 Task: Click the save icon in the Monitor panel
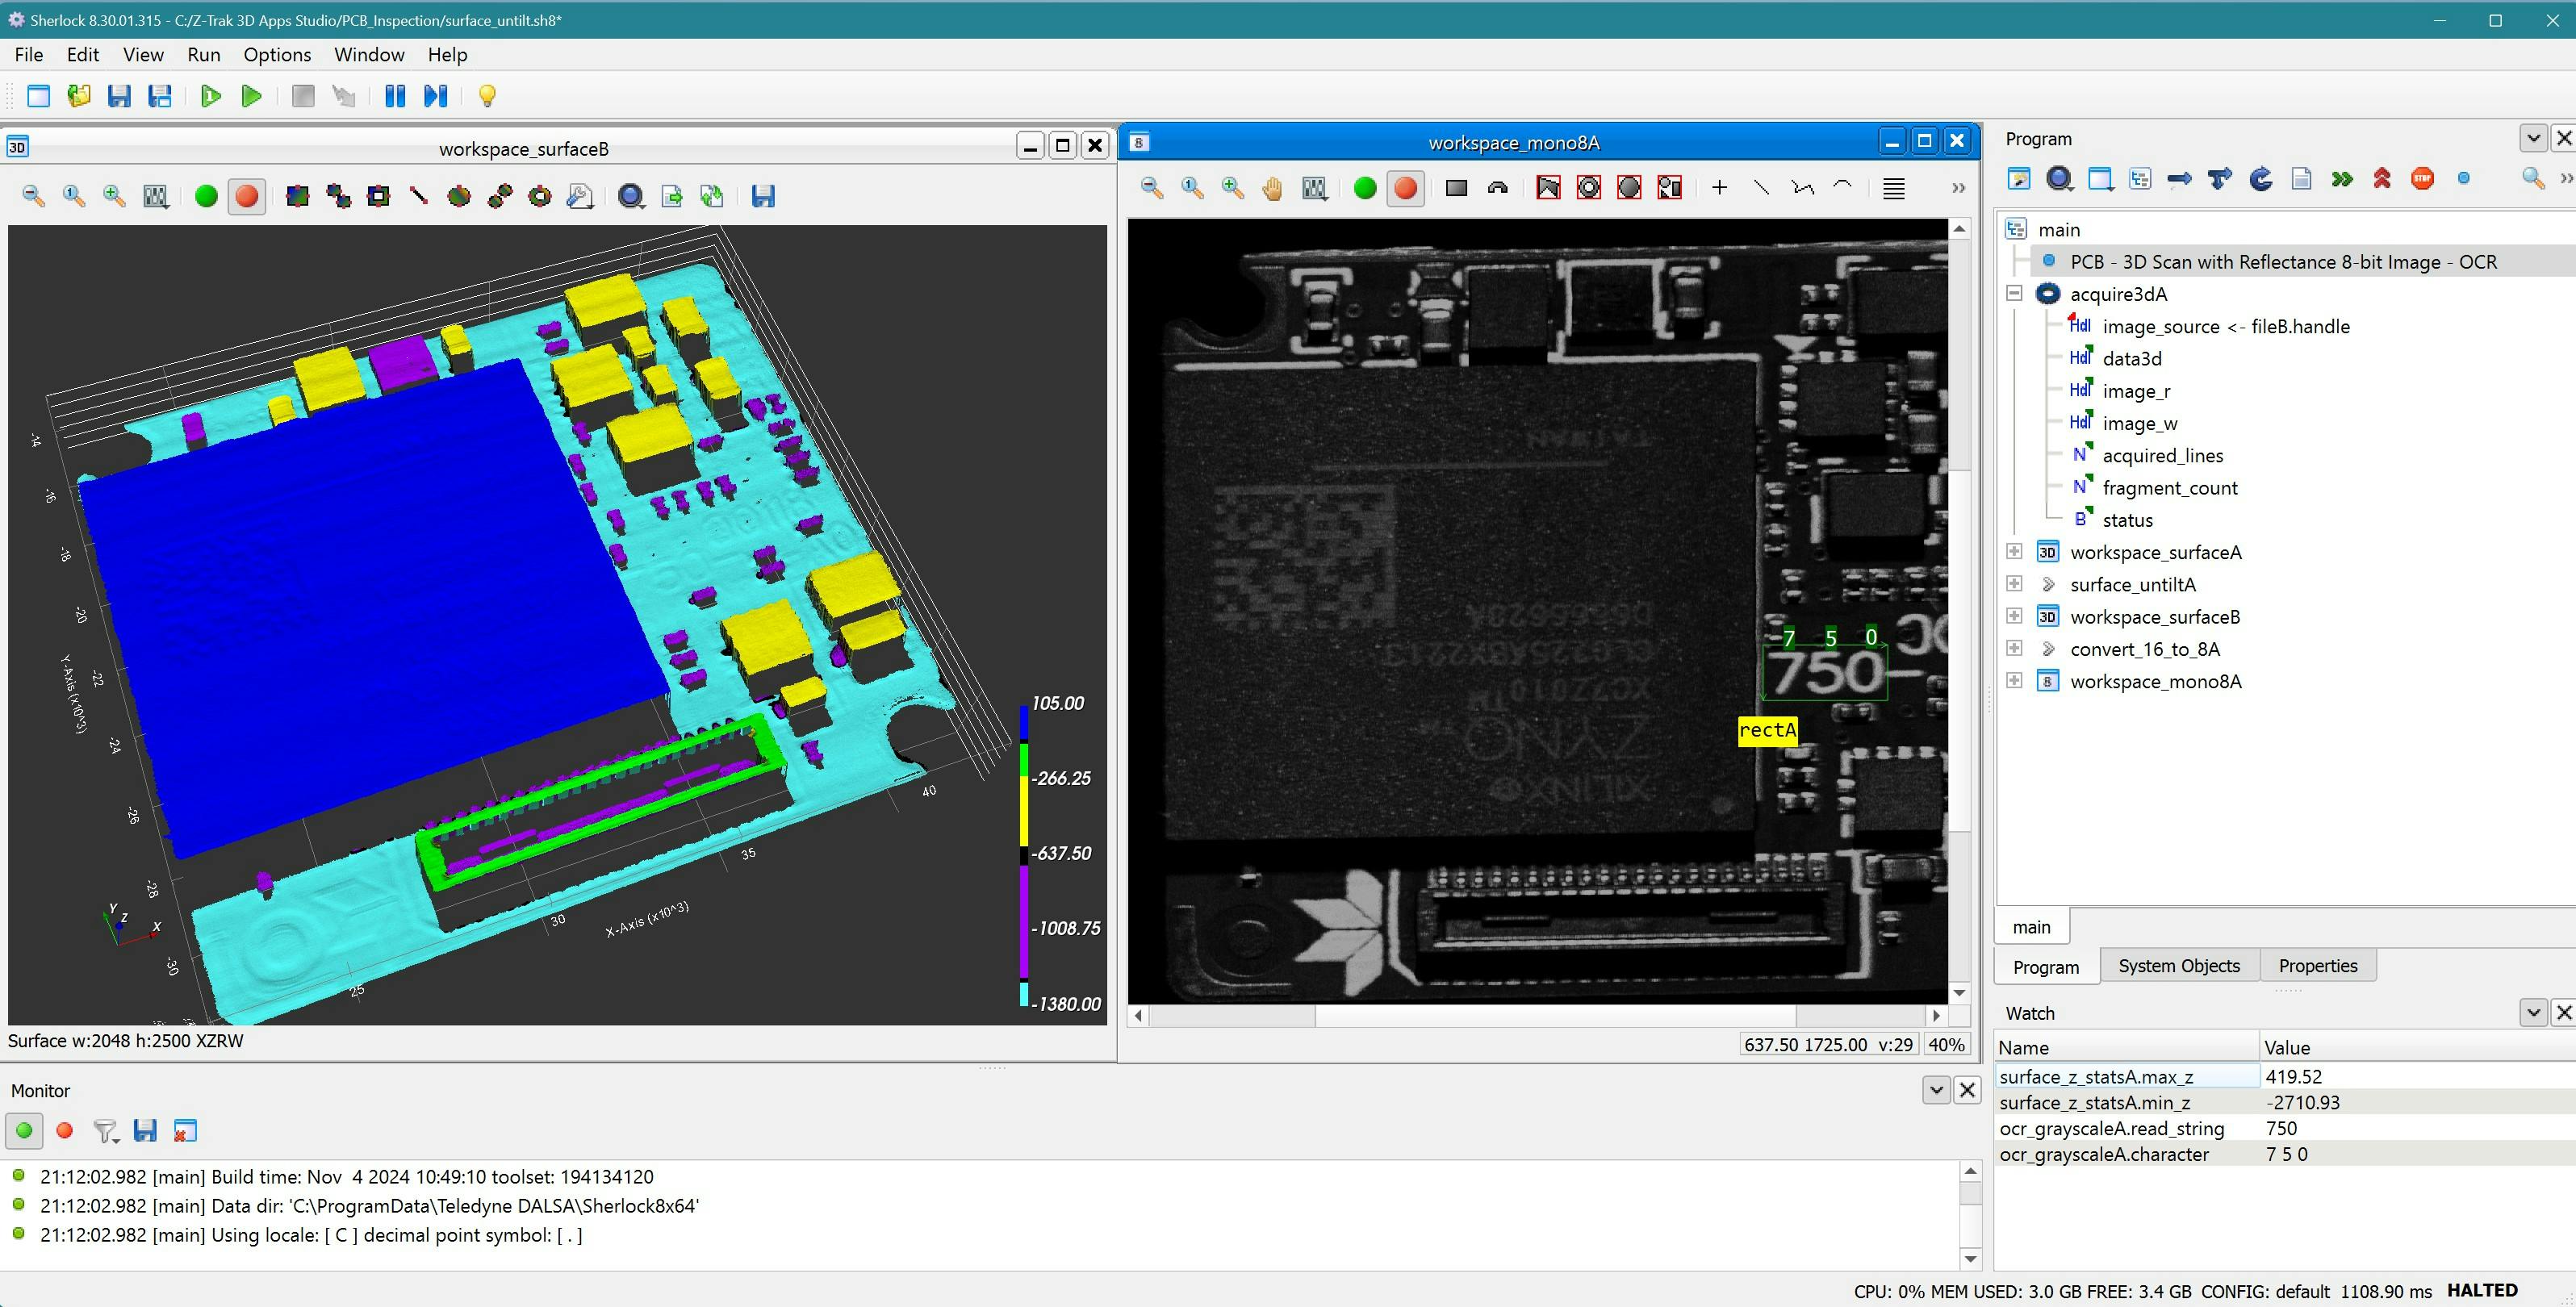(x=146, y=1130)
